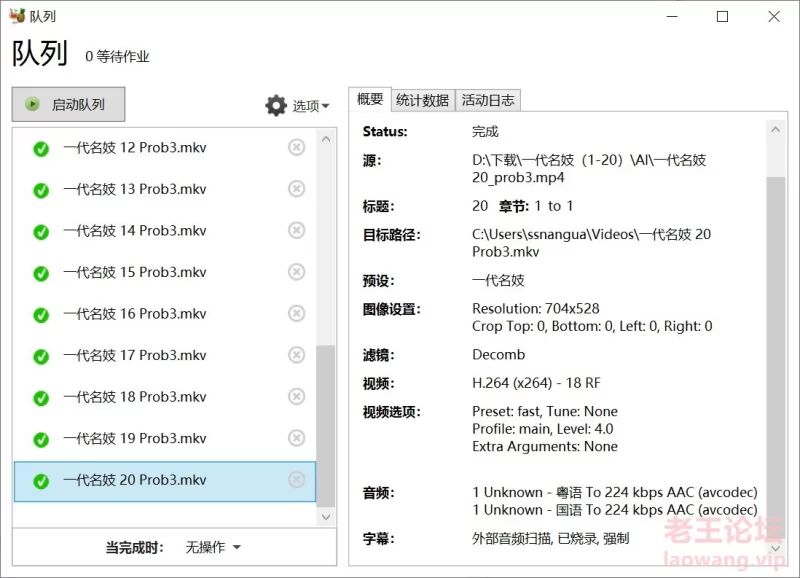Viewport: 800px width, 578px height.
Task: Select the 概要 tab
Action: 370,99
